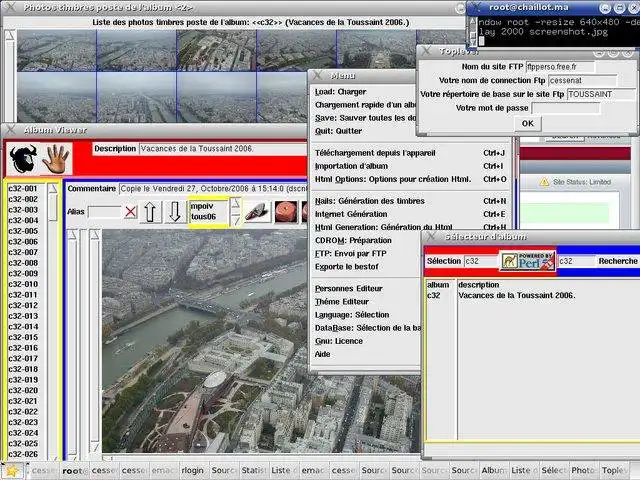Viewport: 640px width, 480px height.
Task: Click the up arrow icon button
Action: [150, 212]
